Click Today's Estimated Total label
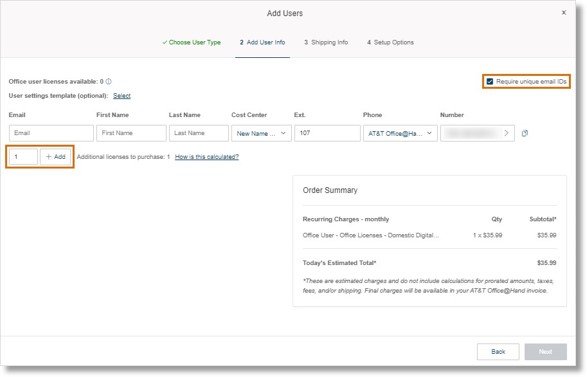Viewport: 587px width, 377px height. 339,263
